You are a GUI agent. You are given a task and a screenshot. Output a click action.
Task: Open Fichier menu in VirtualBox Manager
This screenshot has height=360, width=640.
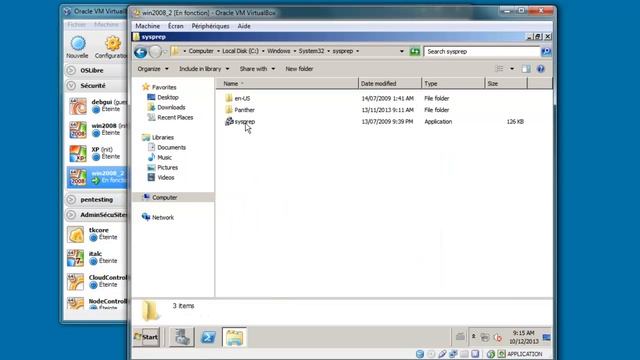77,24
